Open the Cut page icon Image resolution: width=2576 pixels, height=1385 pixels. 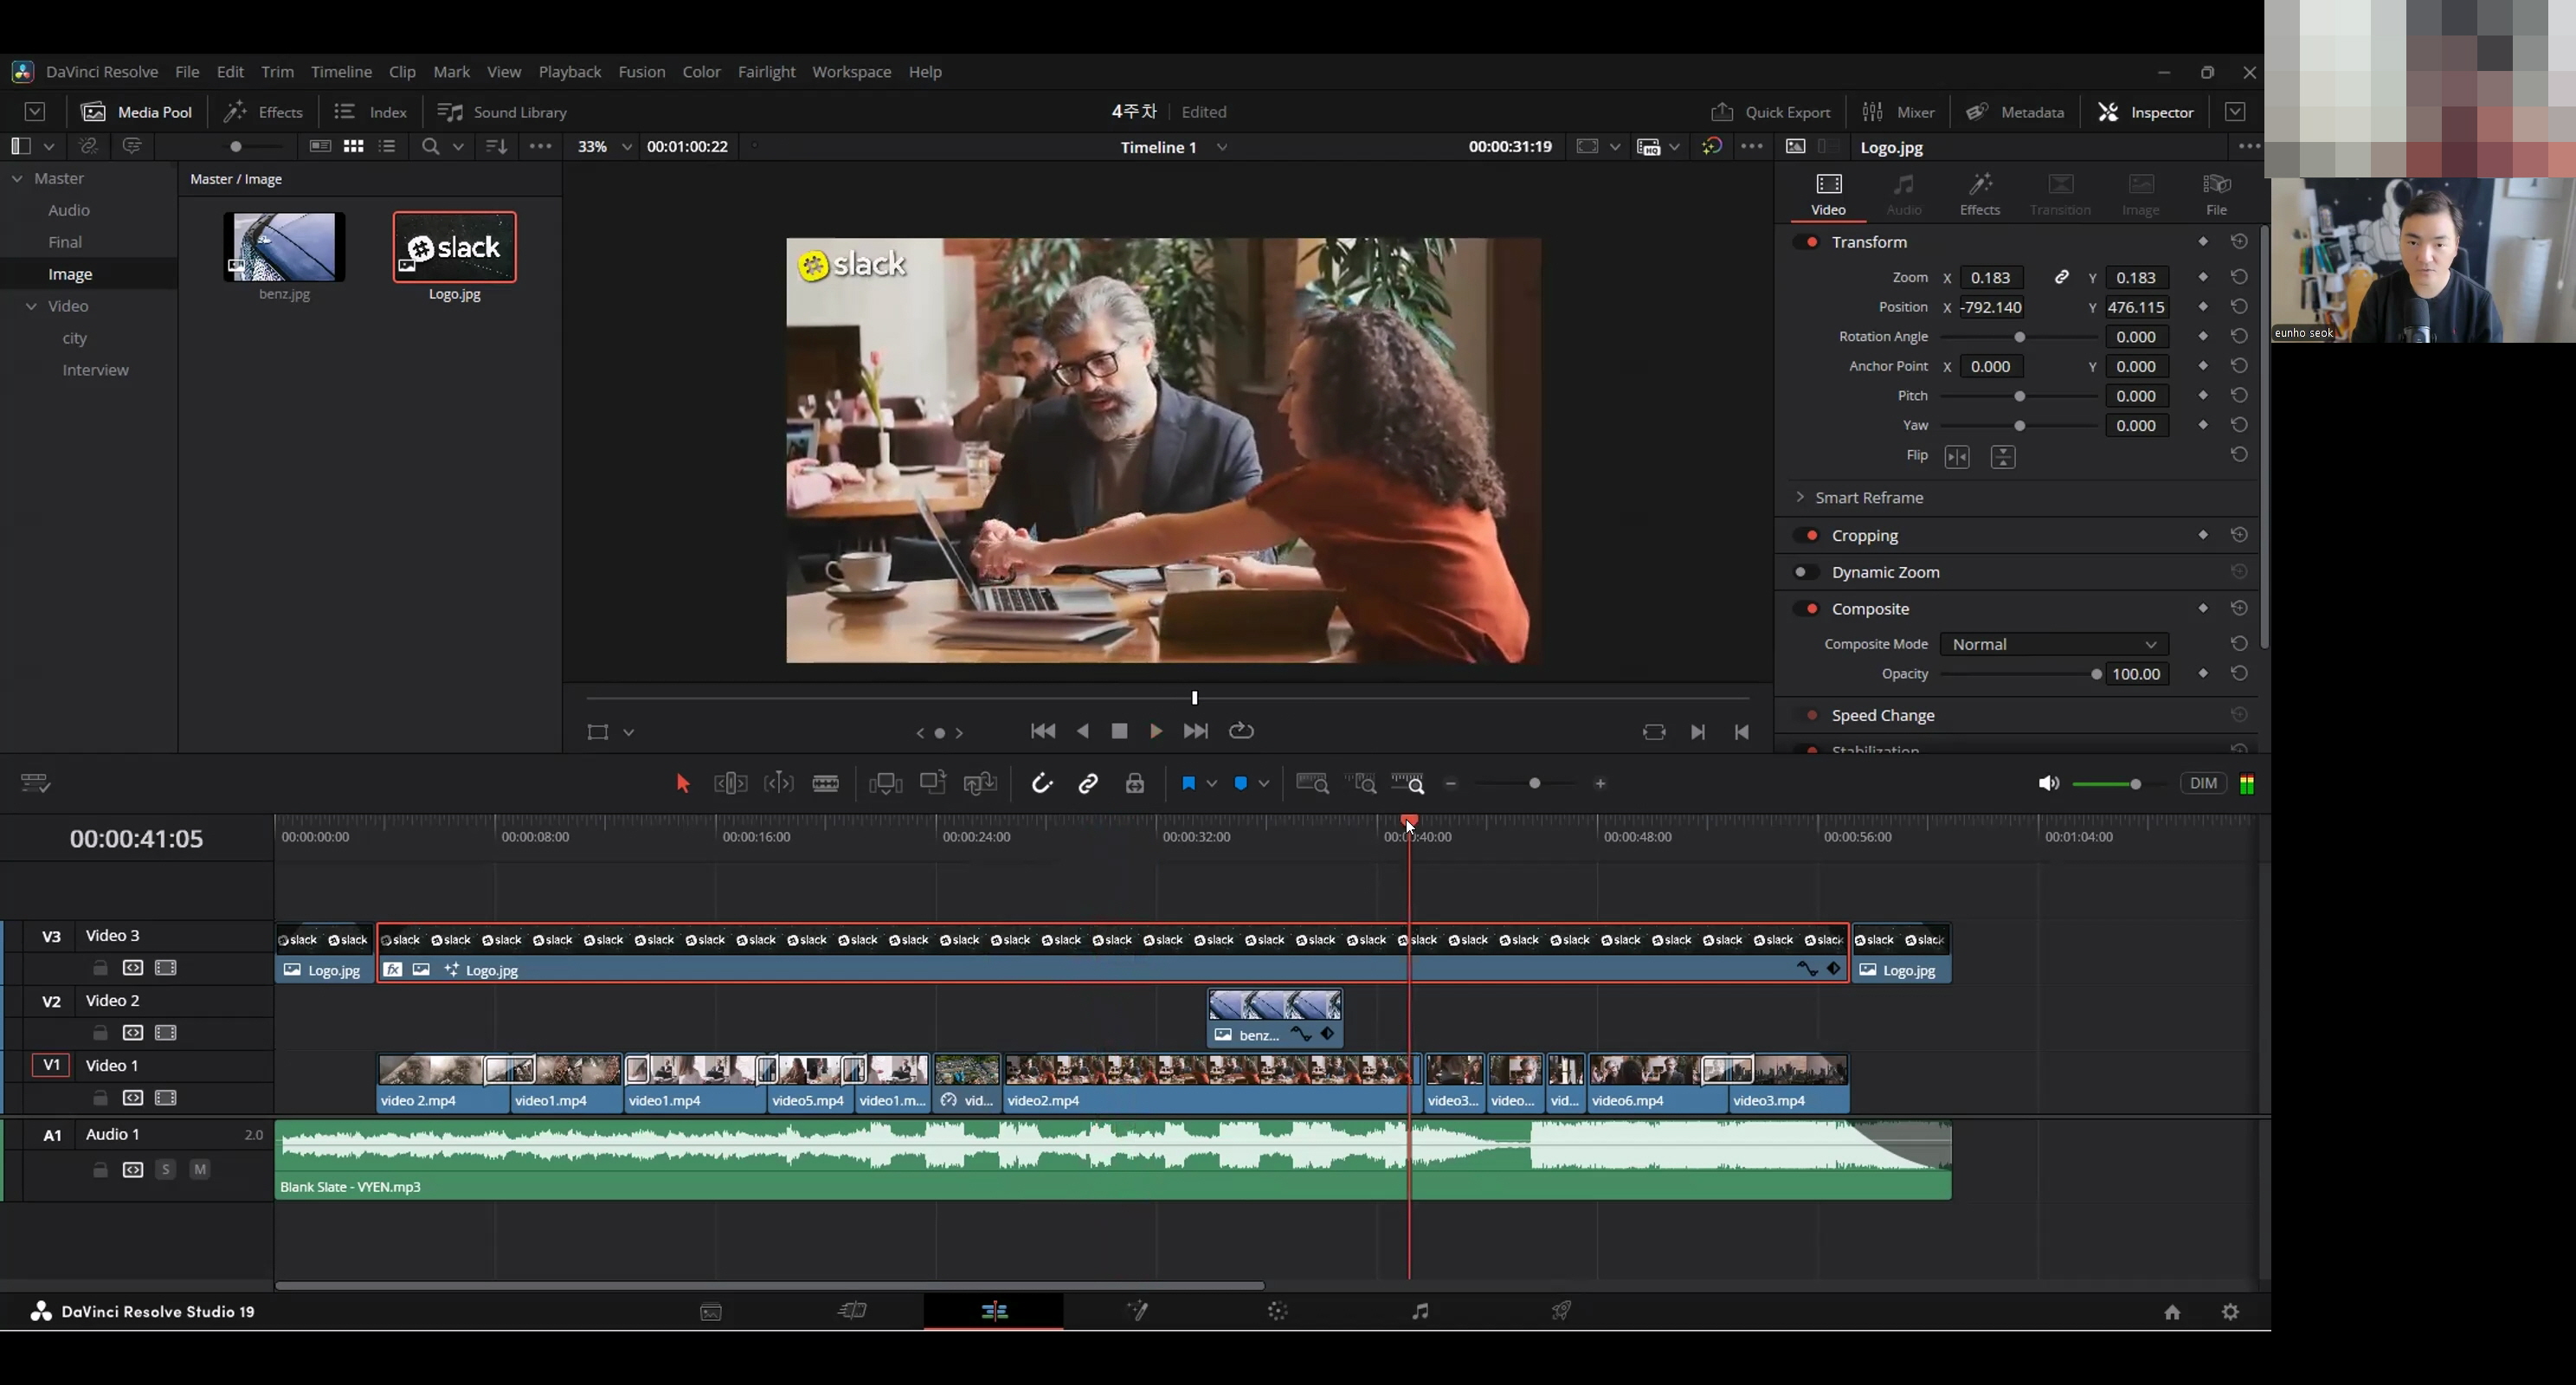pos(852,1311)
